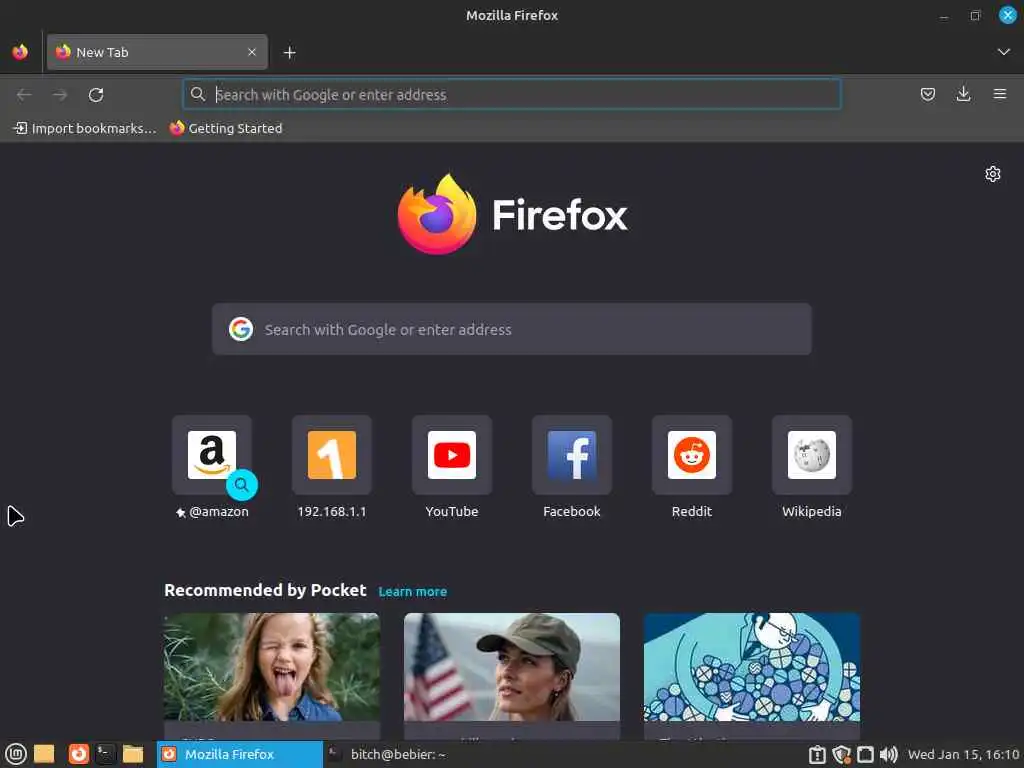1024x768 pixels.
Task: Show desktop folder icon in taskbar
Action: (x=44, y=754)
